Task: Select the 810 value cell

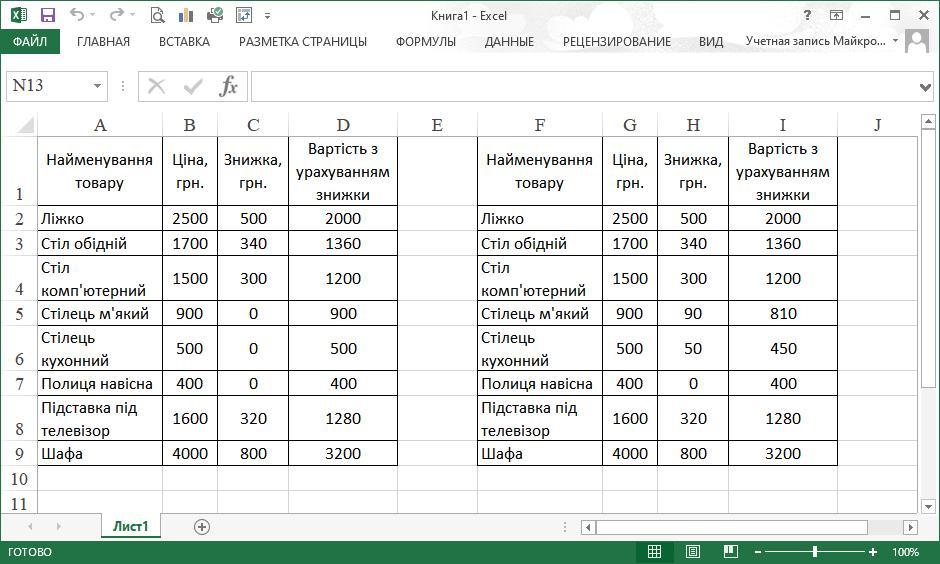Action: click(x=783, y=313)
